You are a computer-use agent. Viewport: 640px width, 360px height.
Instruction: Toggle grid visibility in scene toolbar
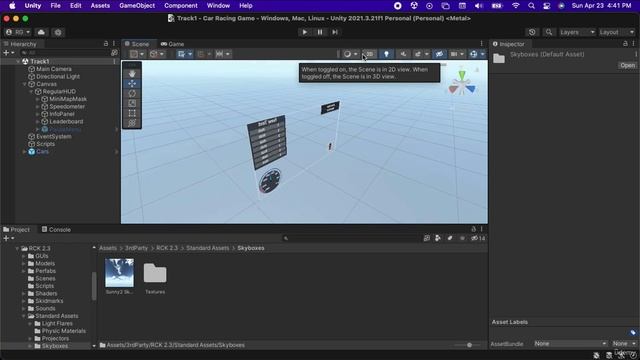181,54
